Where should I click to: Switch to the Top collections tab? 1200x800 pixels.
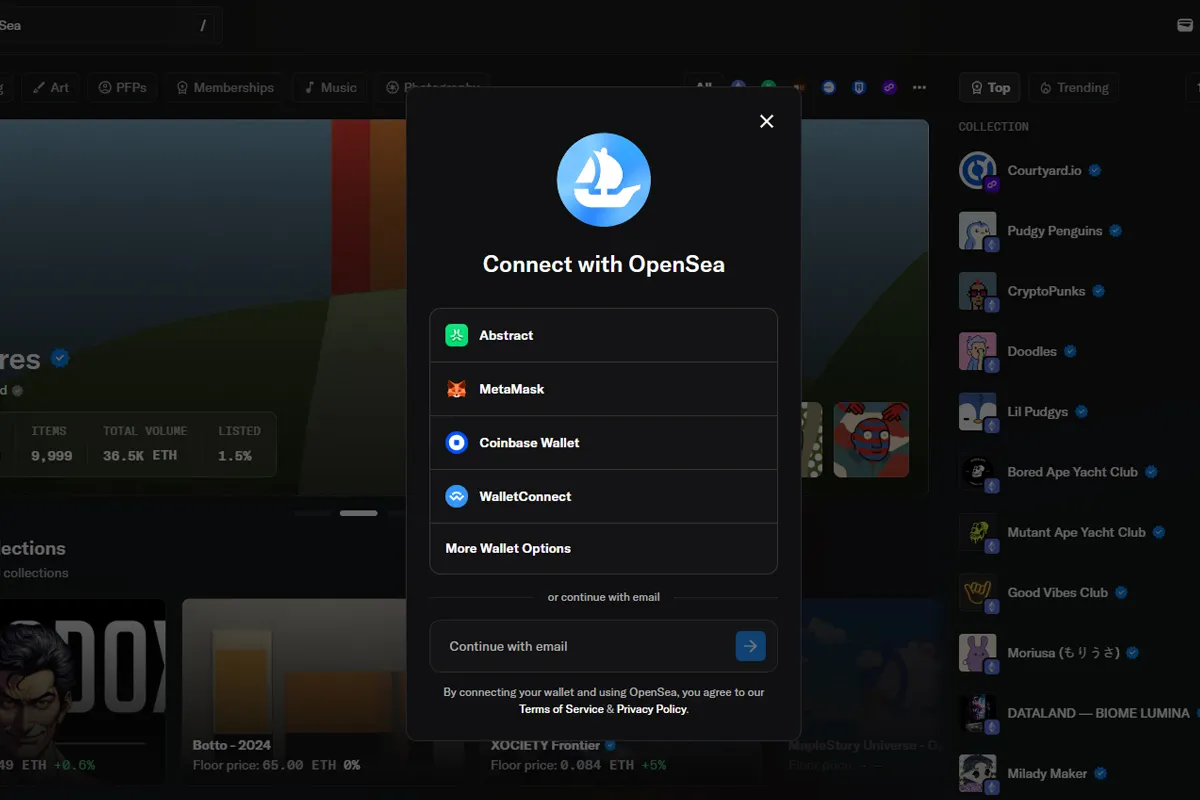pyautogui.click(x=990, y=88)
